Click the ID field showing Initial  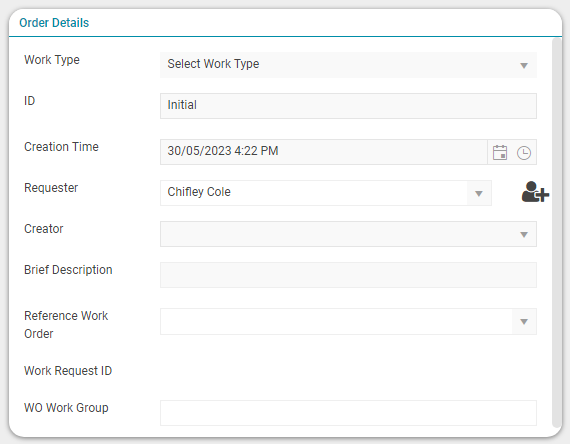tap(348, 106)
